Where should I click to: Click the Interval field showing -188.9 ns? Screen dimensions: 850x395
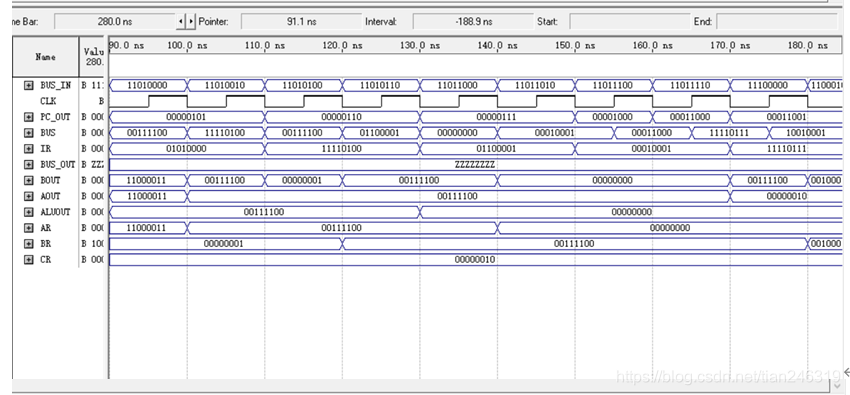473,22
